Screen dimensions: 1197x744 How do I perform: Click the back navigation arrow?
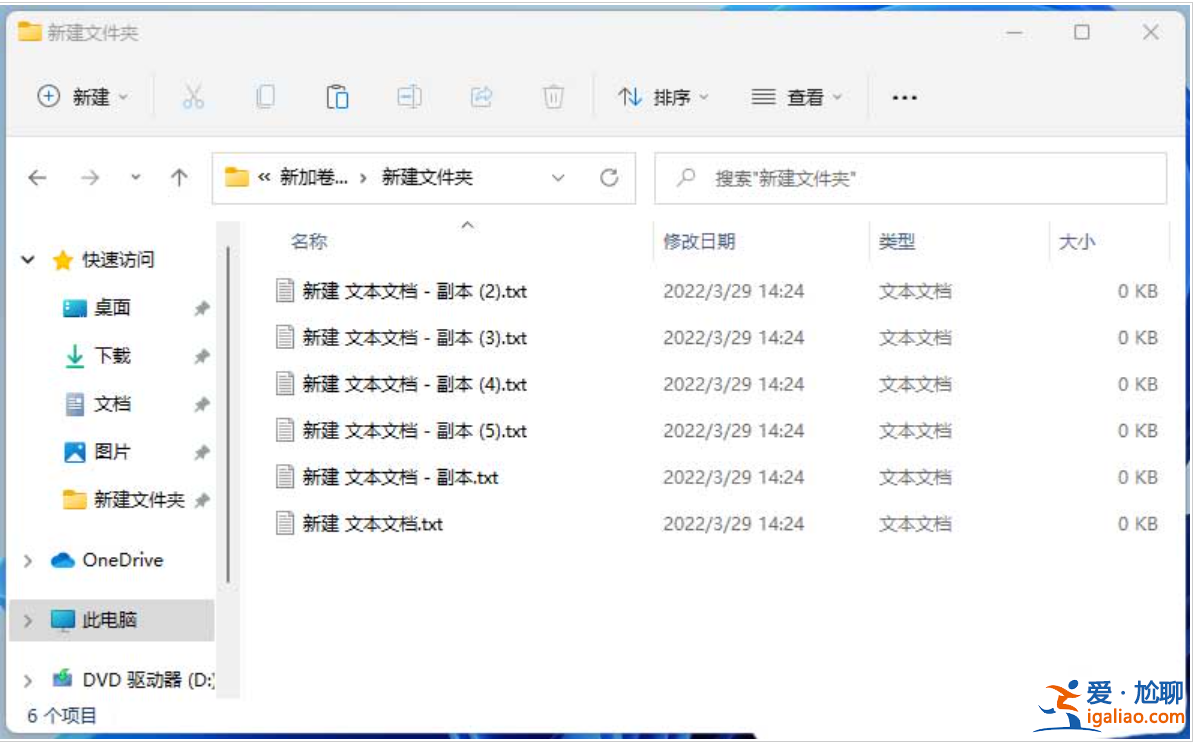[37, 177]
